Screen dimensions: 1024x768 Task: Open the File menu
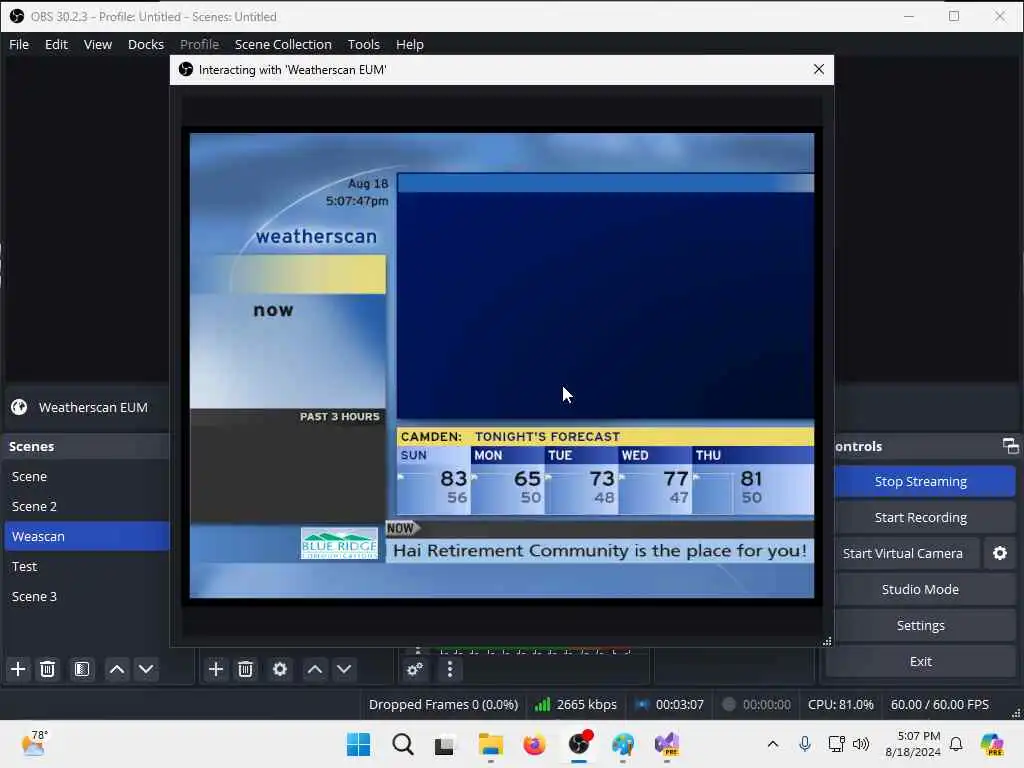(19, 44)
